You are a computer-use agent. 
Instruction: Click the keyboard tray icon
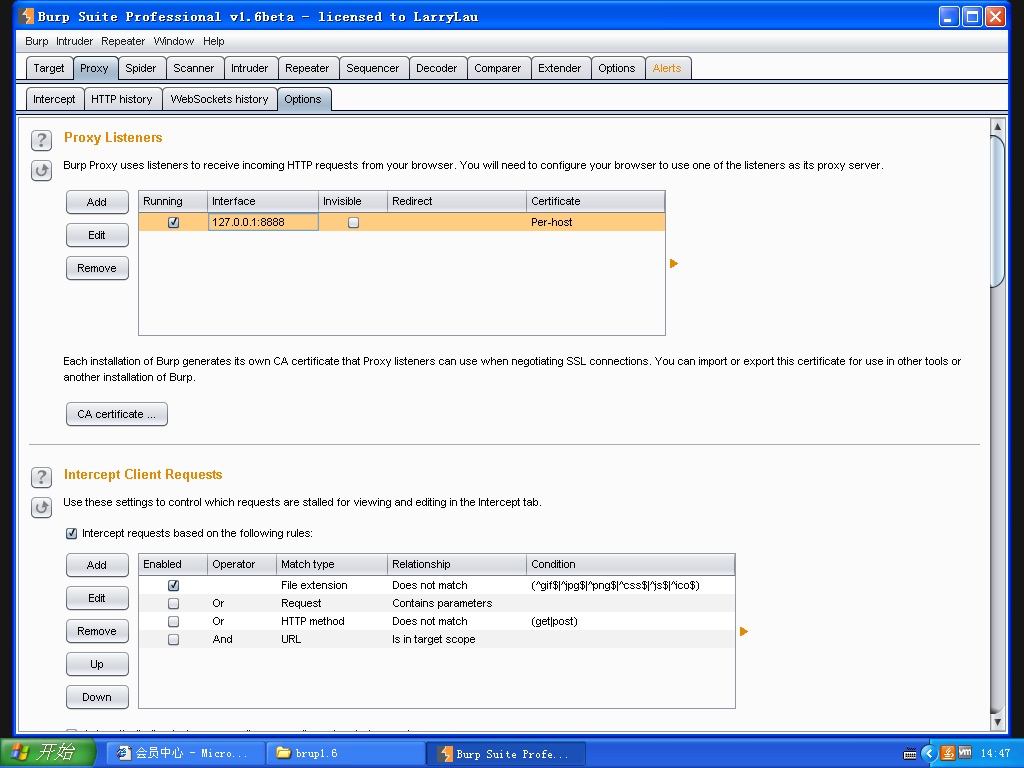coord(910,754)
